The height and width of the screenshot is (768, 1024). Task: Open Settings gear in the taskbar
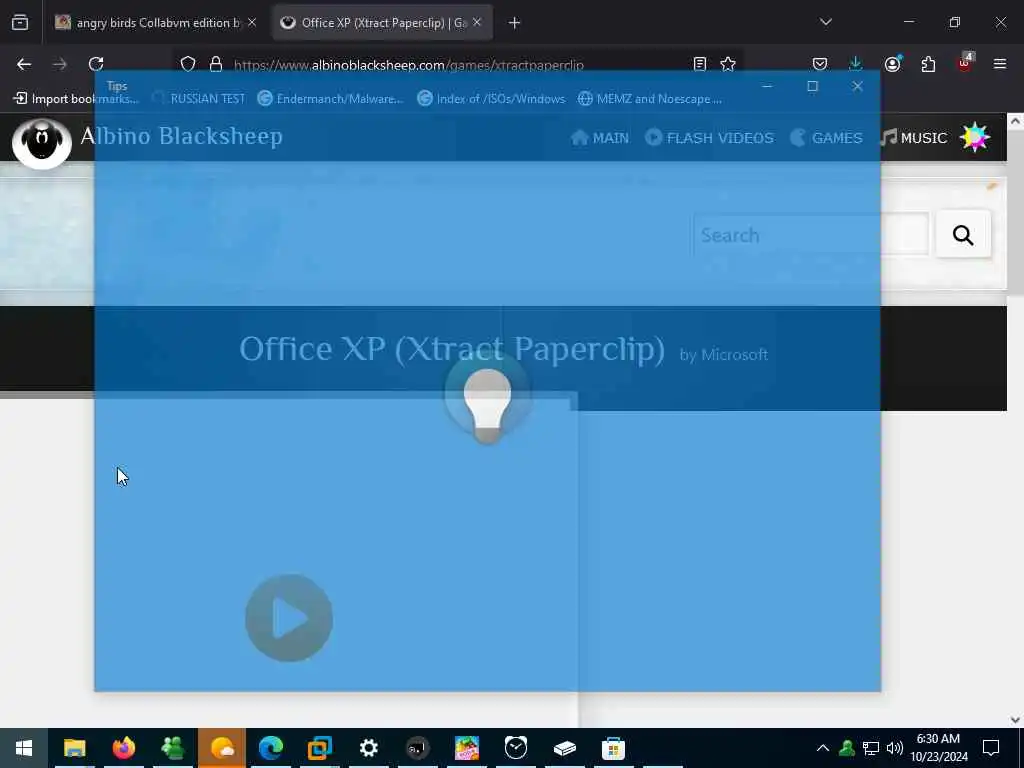368,748
